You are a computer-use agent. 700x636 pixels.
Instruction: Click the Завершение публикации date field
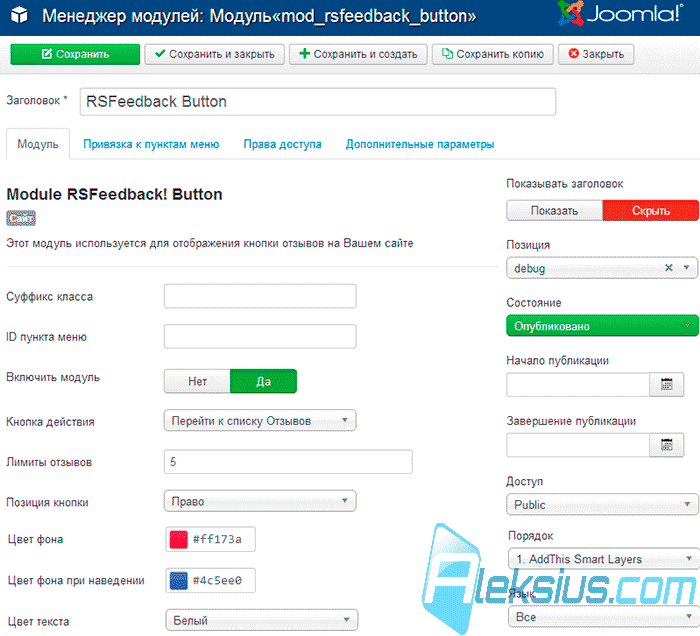(578, 445)
